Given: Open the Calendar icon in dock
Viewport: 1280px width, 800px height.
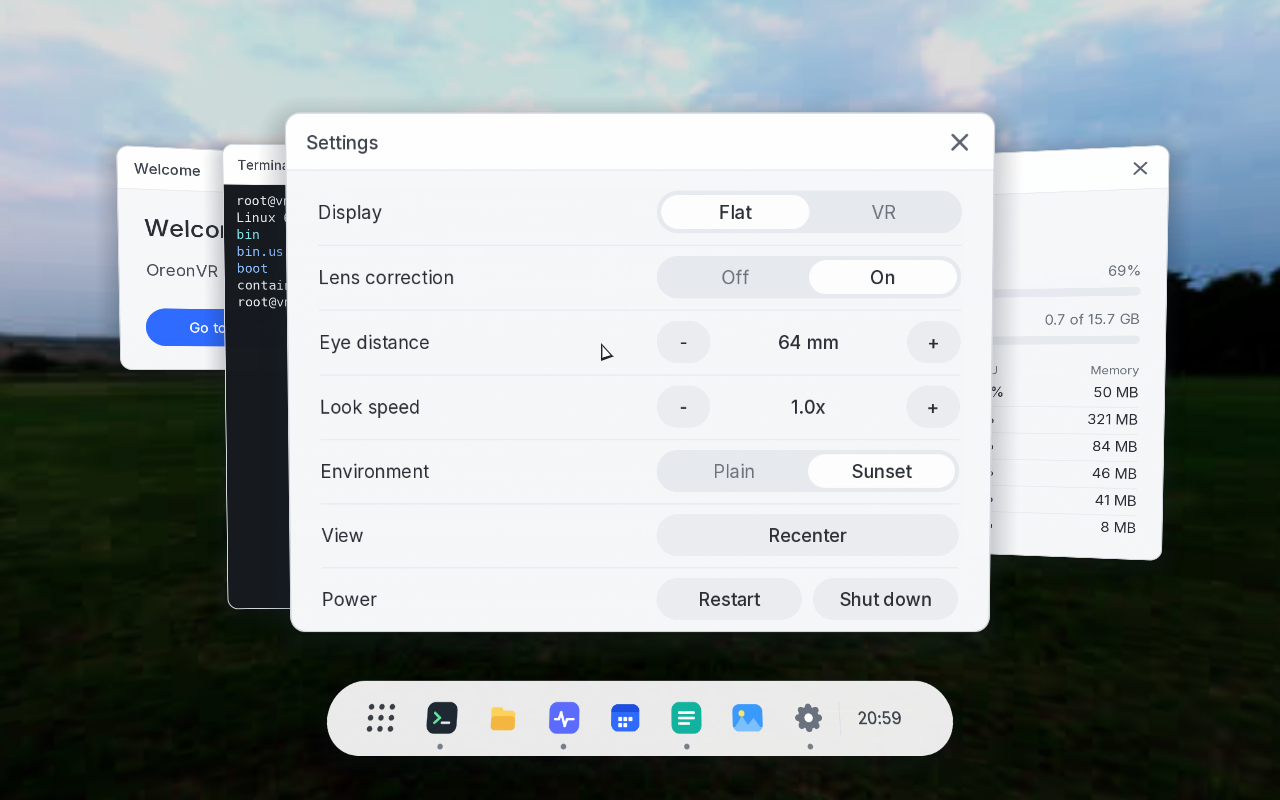Looking at the screenshot, I should 625,718.
